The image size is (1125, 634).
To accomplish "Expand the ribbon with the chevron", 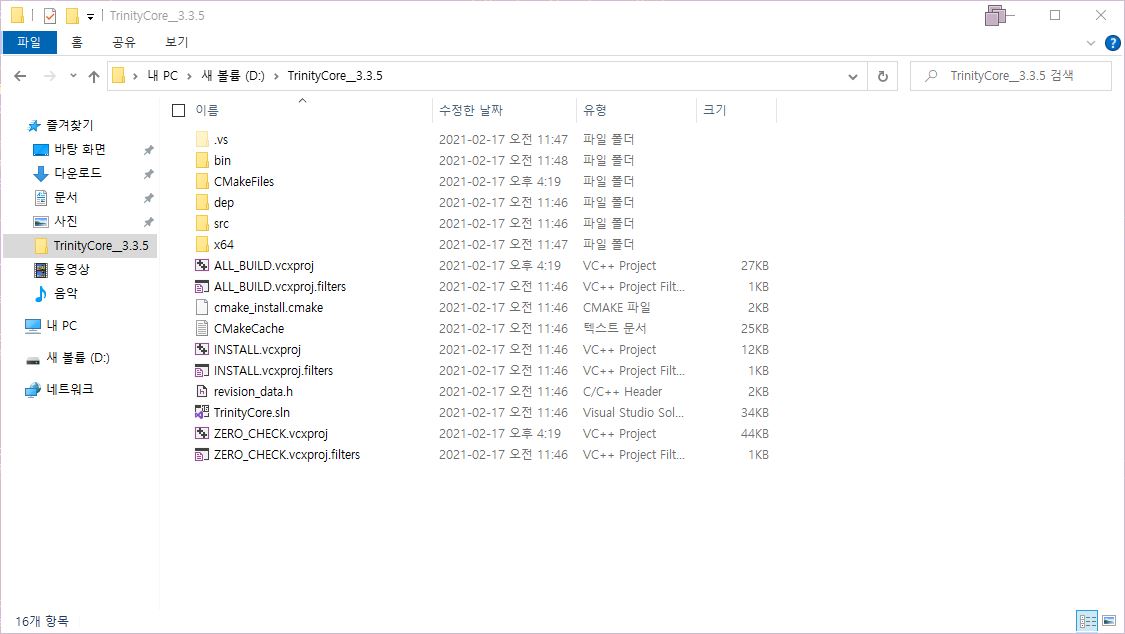I will [x=1091, y=43].
